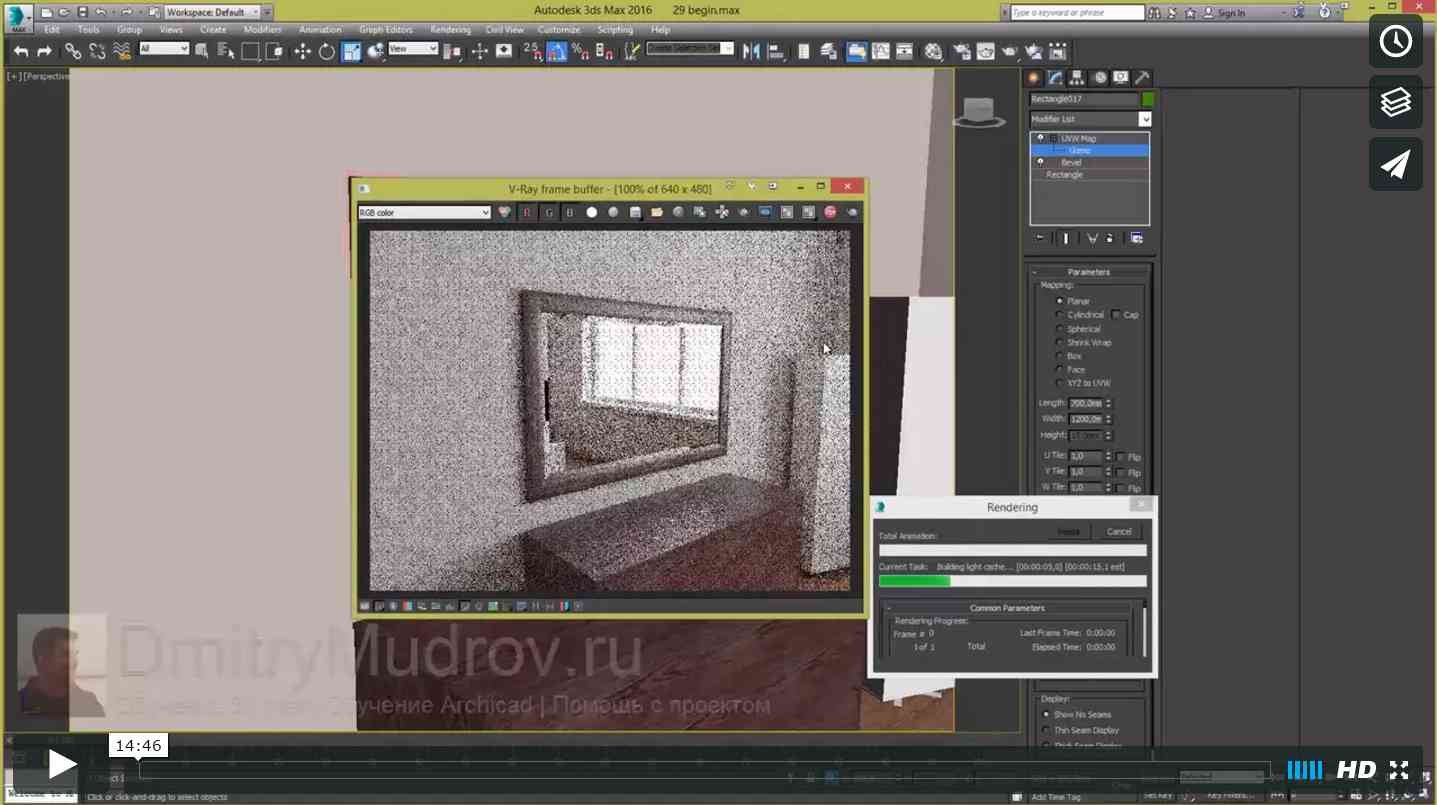Image resolution: width=1437 pixels, height=805 pixels.
Task: Click the Select and Link chain icon
Action: [73, 51]
